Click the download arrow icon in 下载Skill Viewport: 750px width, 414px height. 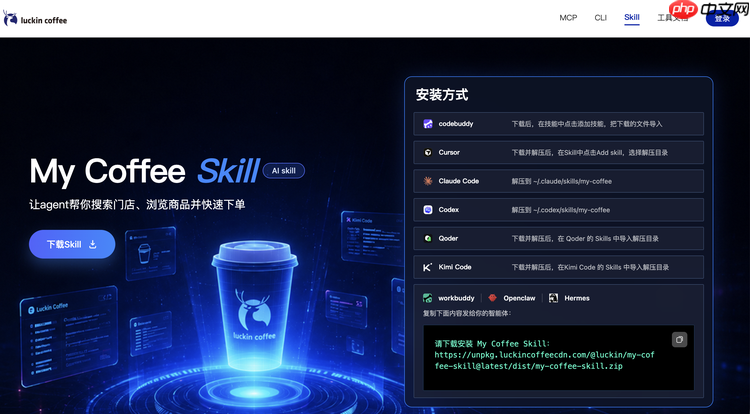[x=93, y=244]
